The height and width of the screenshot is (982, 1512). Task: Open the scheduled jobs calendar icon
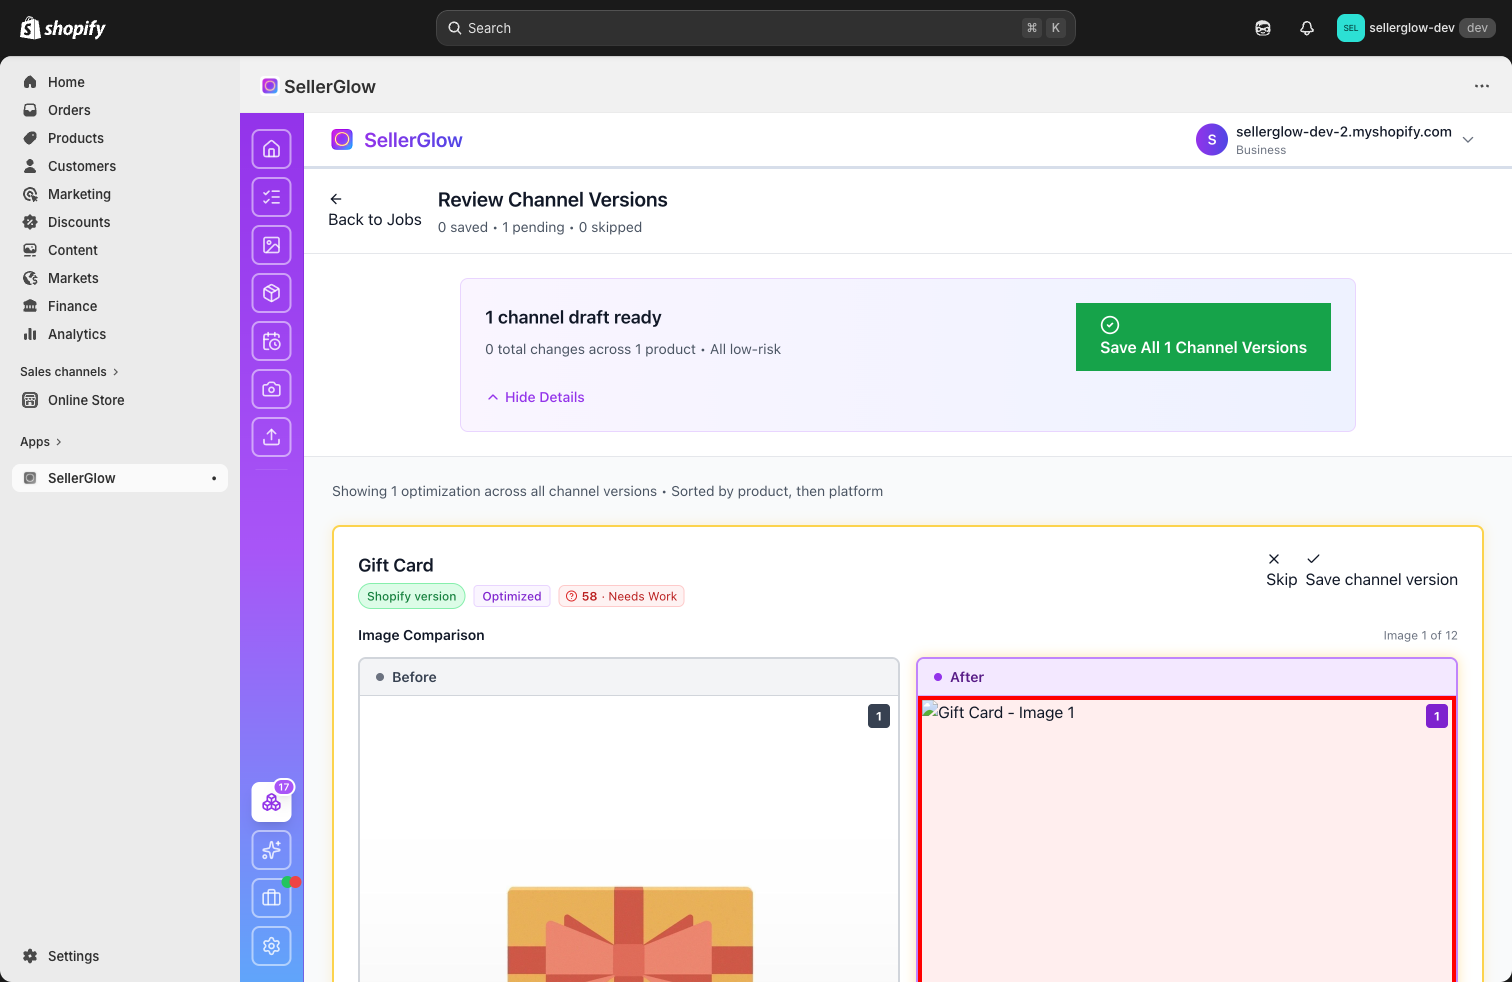pos(271,341)
